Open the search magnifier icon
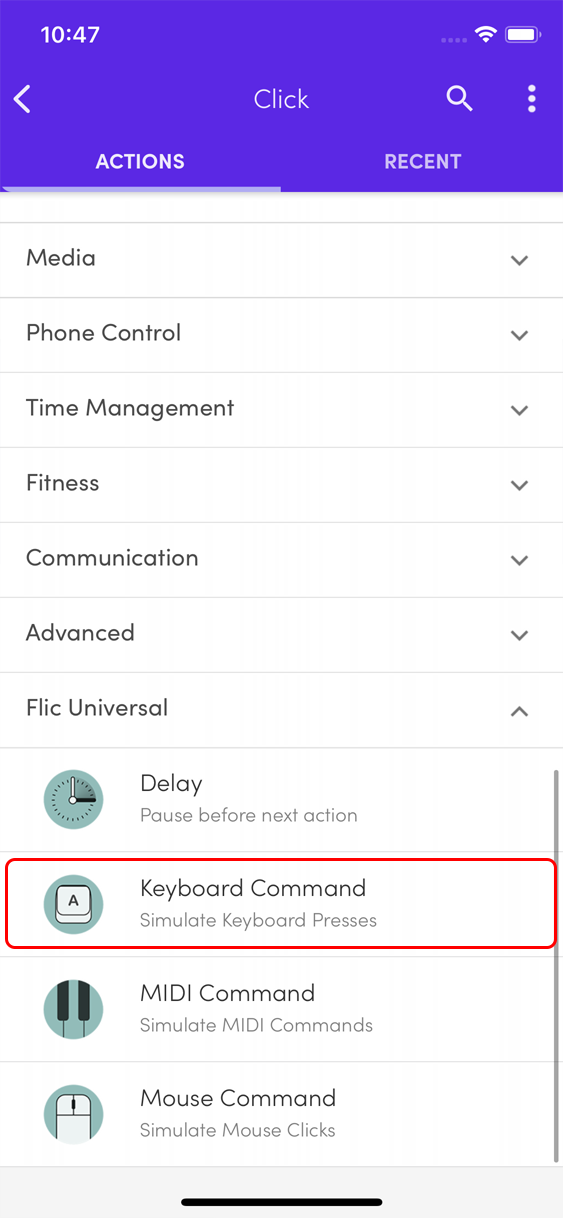Image resolution: width=563 pixels, height=1218 pixels. click(459, 98)
